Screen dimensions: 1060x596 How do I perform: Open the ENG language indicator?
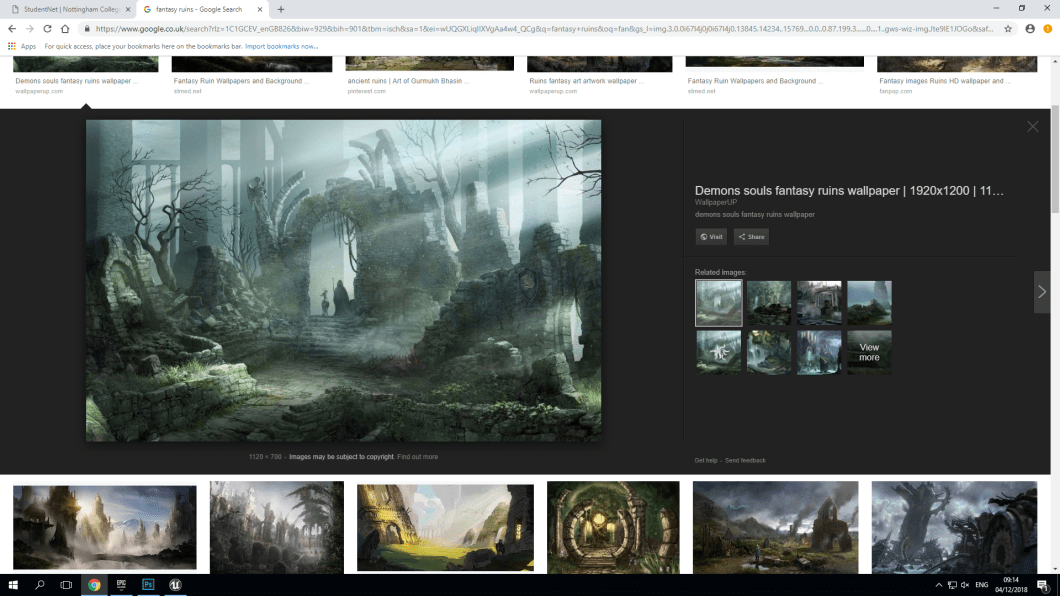[x=982, y=585]
